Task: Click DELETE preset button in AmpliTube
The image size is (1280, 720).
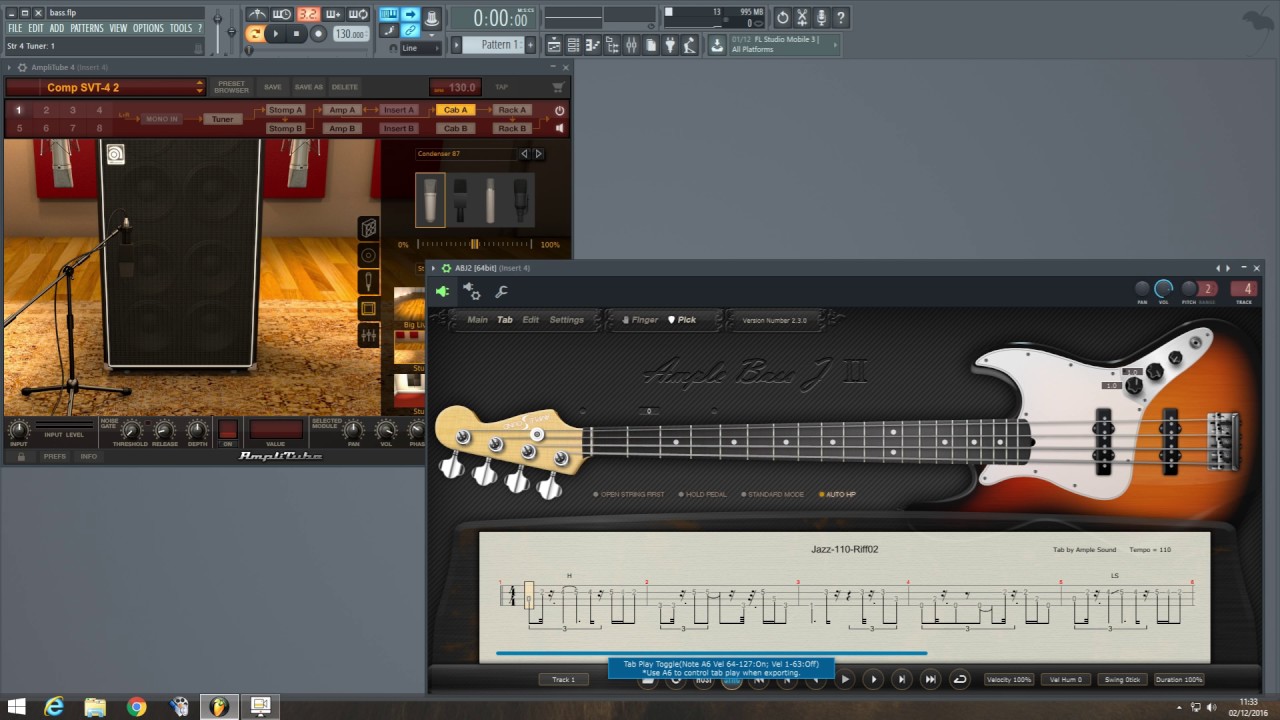Action: coord(344,87)
